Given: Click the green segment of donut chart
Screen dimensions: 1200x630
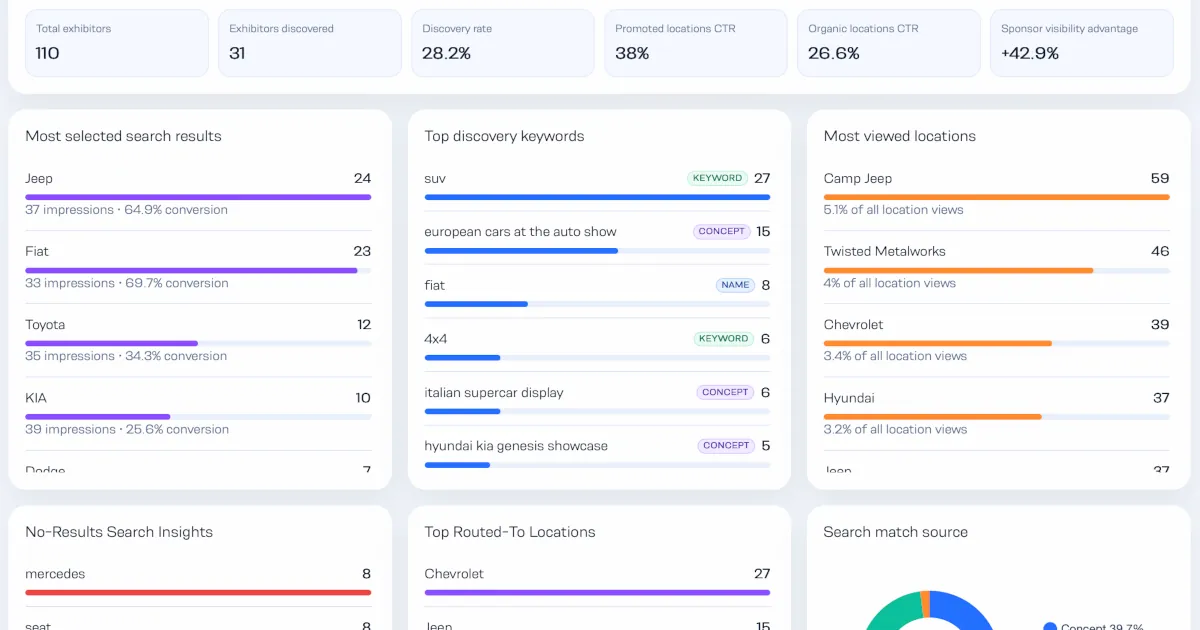Looking at the screenshot, I should click(892, 612).
